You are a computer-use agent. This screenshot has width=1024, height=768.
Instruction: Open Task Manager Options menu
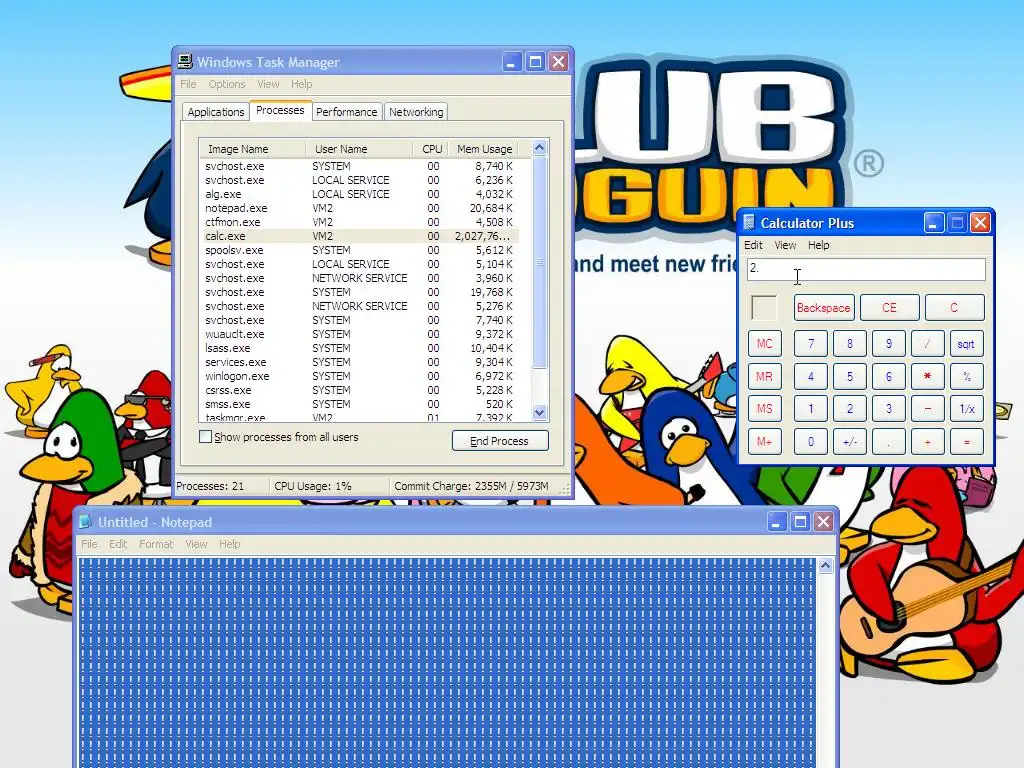pyautogui.click(x=227, y=84)
